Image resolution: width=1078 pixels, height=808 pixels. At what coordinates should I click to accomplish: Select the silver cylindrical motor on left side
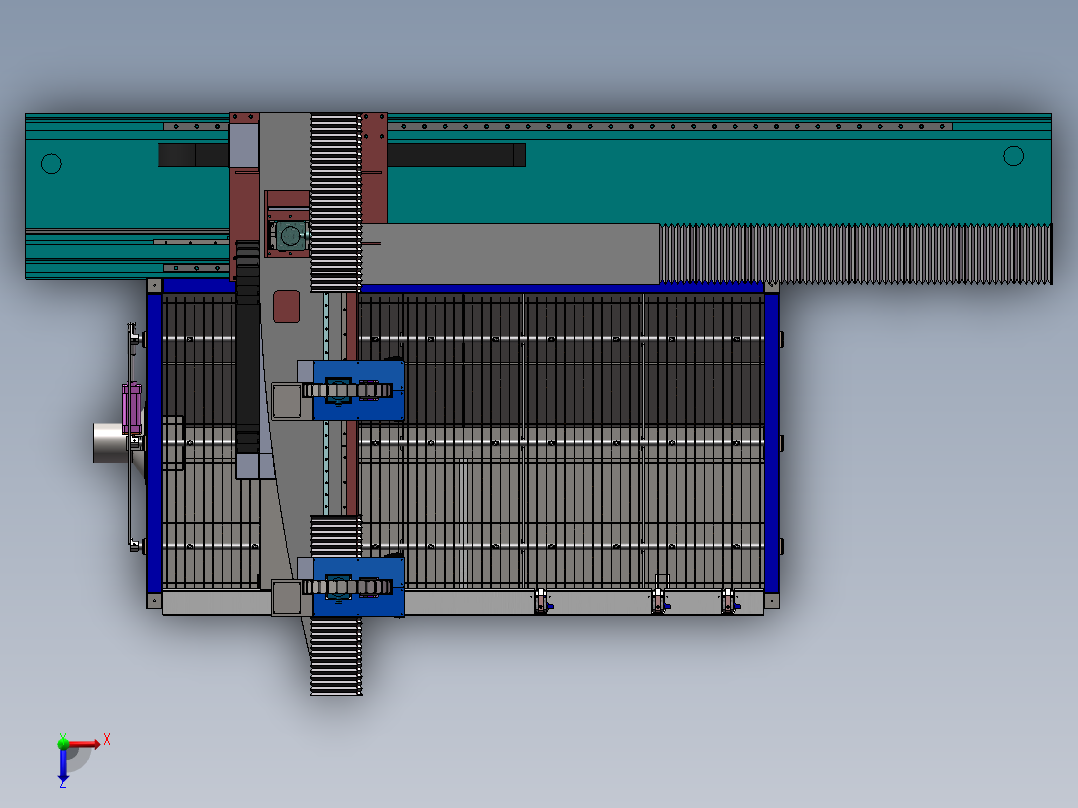tap(111, 443)
